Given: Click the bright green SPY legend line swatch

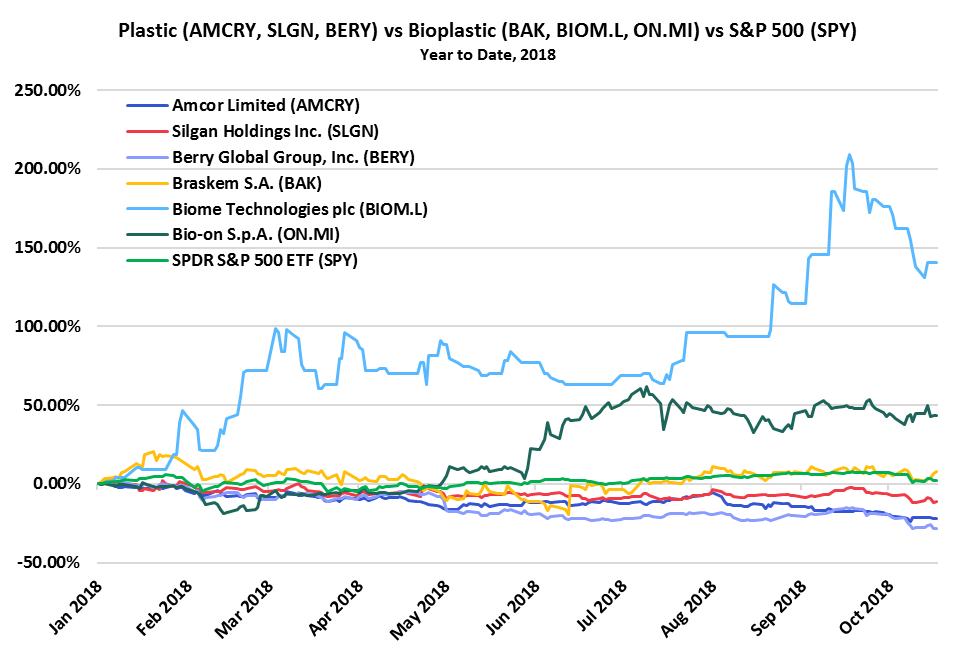Looking at the screenshot, I should pos(147,261).
